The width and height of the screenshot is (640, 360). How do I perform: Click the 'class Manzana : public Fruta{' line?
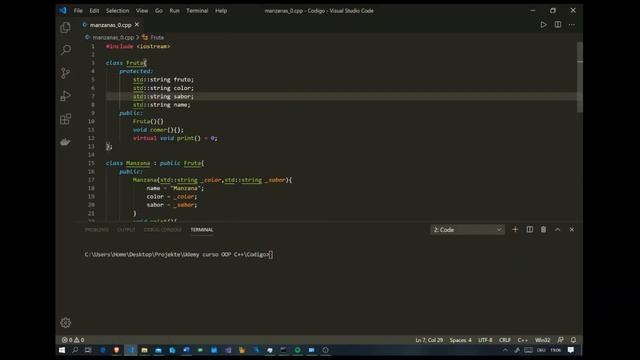tap(155, 163)
